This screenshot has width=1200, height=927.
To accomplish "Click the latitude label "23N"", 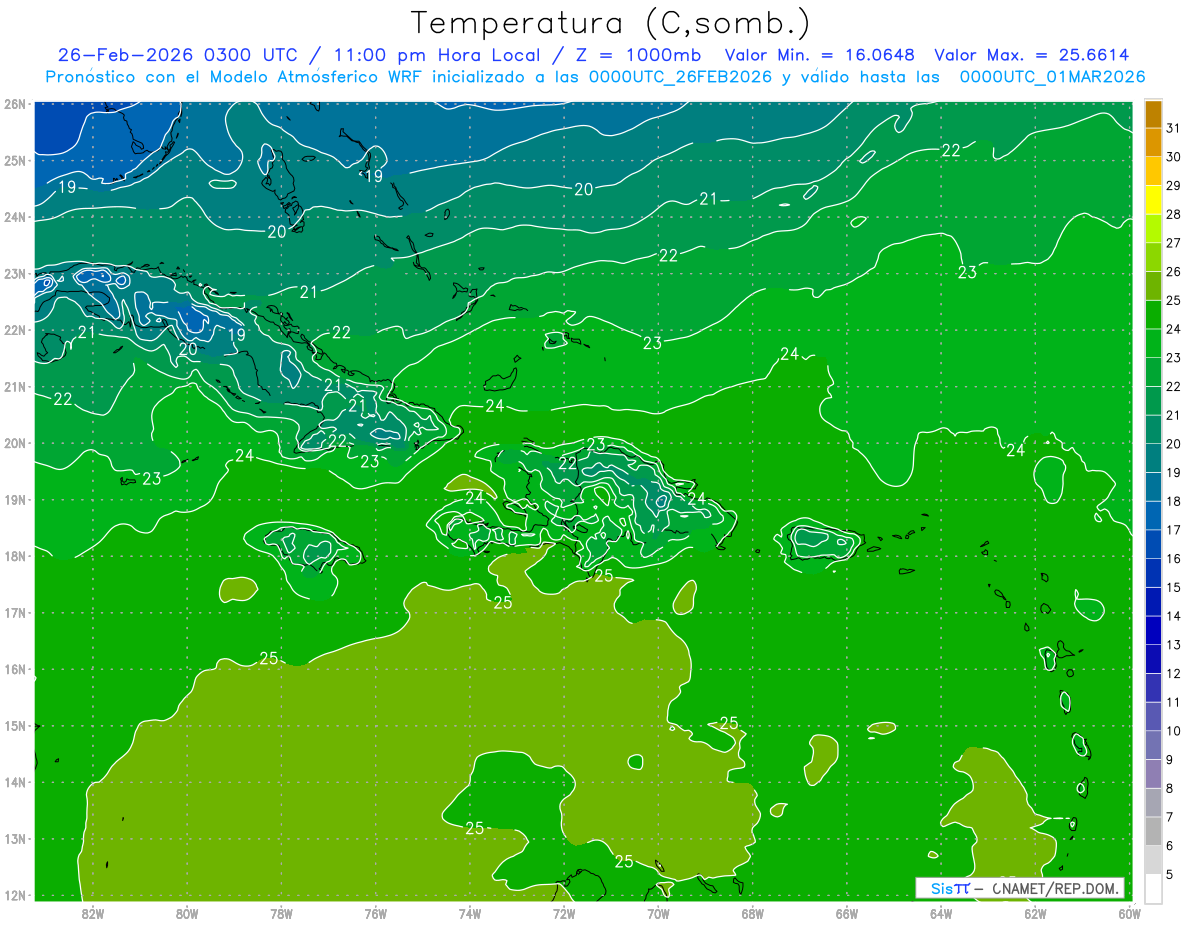I will 14,273.
